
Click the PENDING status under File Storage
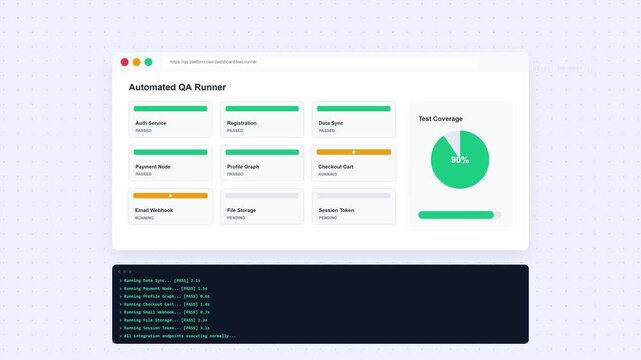(x=236, y=218)
